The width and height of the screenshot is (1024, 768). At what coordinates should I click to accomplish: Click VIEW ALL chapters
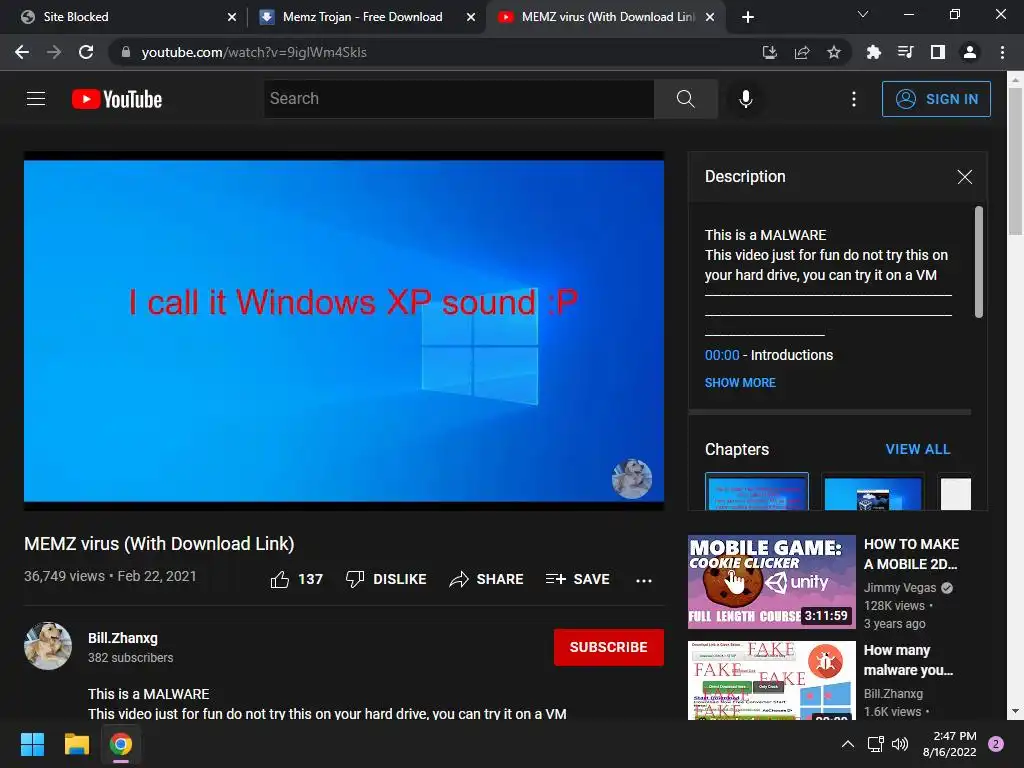(918, 449)
